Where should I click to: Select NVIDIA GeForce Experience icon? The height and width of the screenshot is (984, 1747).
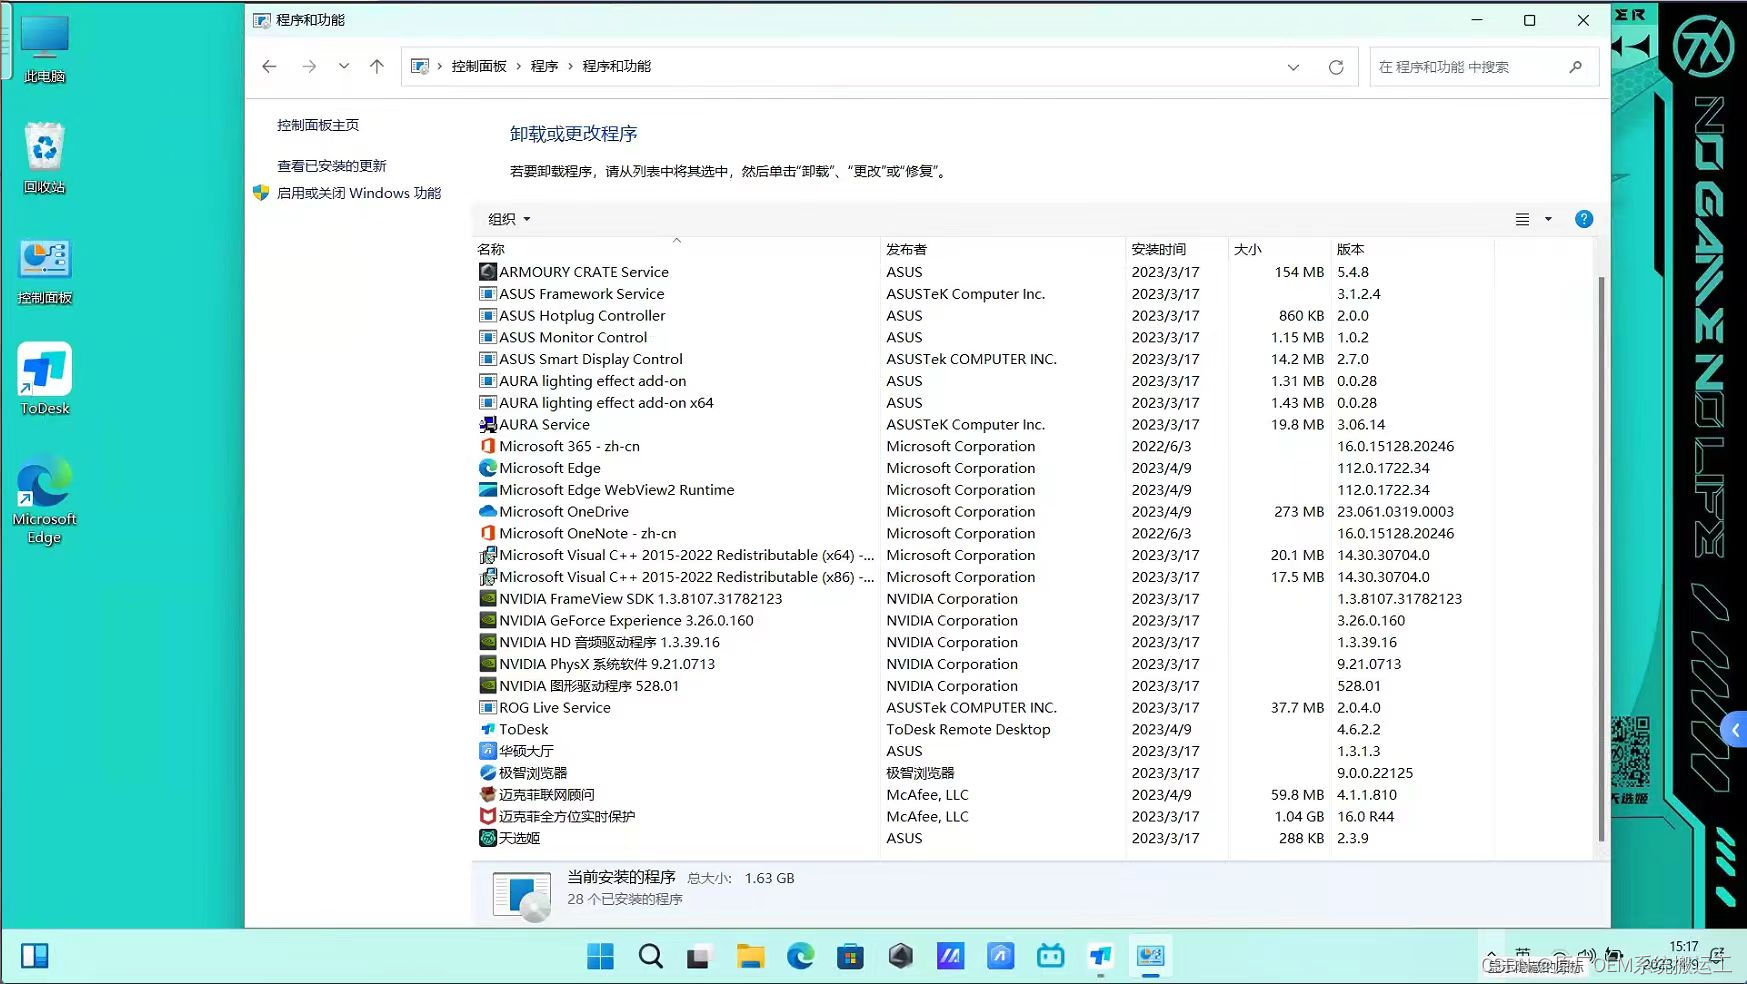[x=488, y=620]
